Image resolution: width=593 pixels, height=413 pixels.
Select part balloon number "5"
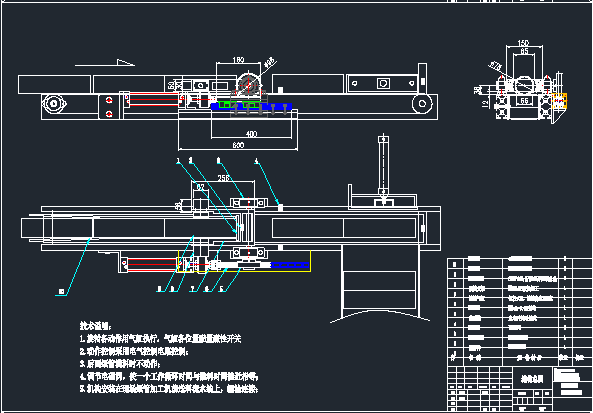(222, 289)
